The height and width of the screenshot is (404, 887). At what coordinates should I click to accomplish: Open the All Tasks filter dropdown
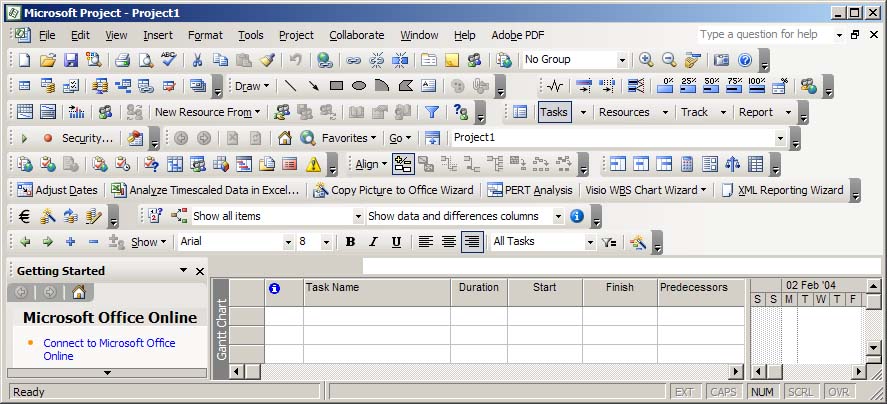click(591, 242)
